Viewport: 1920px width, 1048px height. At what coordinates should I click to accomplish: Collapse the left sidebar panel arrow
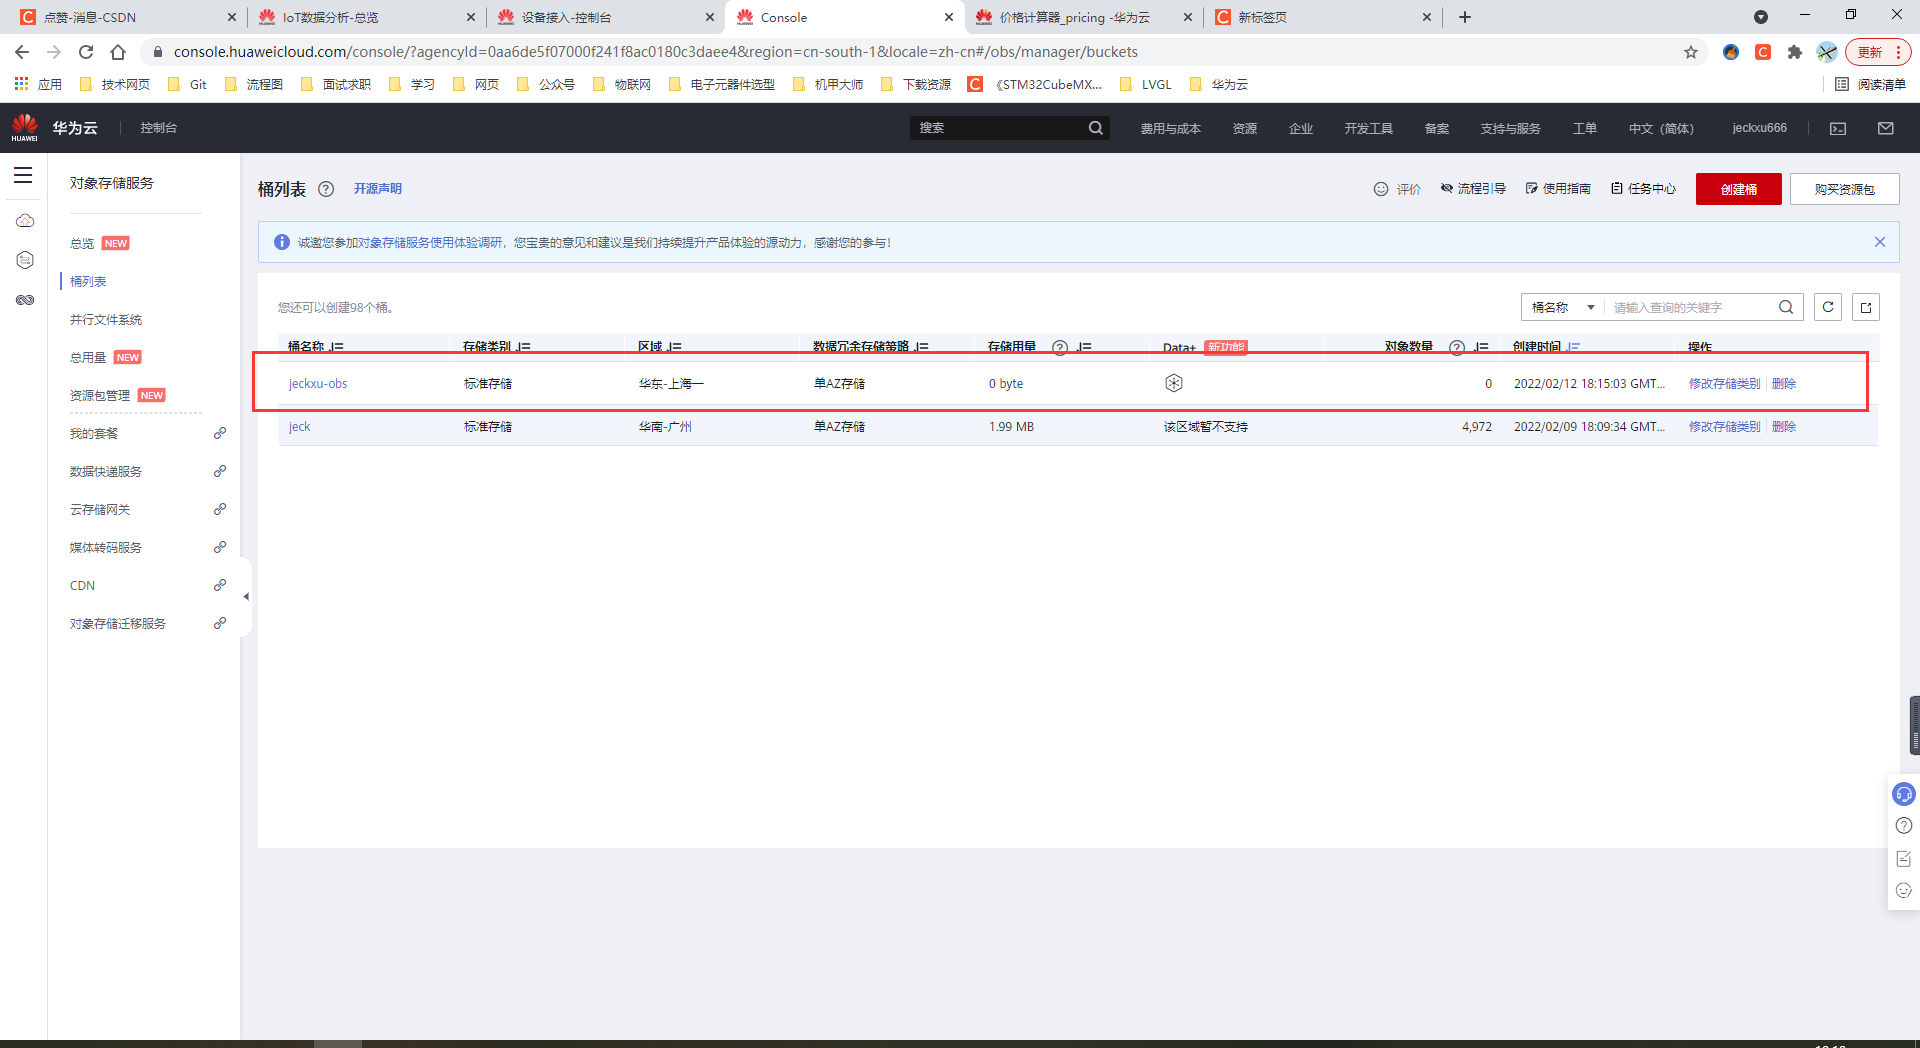tap(246, 597)
